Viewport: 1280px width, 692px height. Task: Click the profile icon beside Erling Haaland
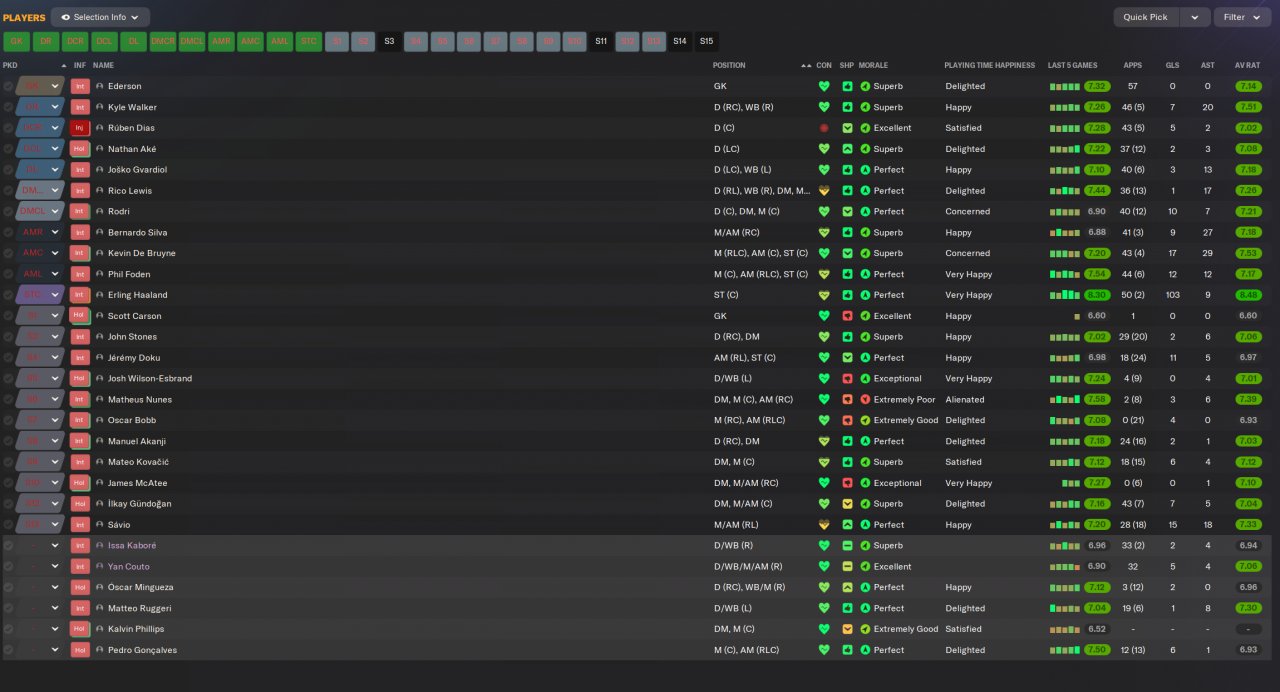(x=100, y=295)
